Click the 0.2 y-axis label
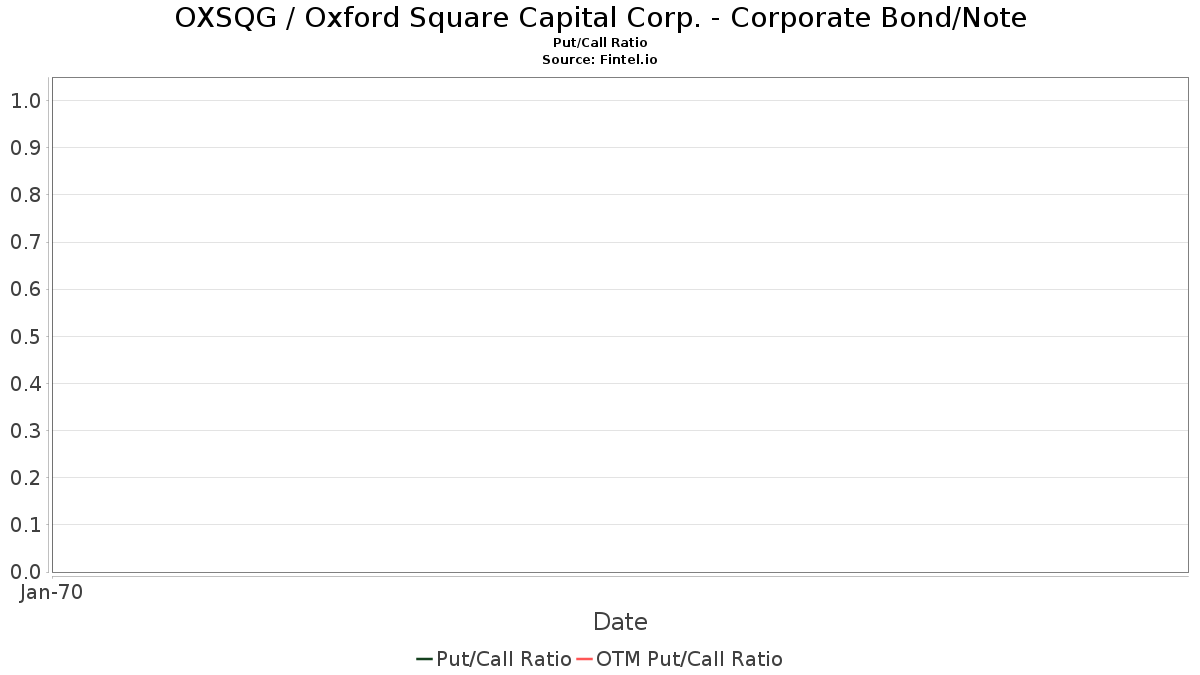Image resolution: width=1200 pixels, height=675 pixels. [x=25, y=478]
